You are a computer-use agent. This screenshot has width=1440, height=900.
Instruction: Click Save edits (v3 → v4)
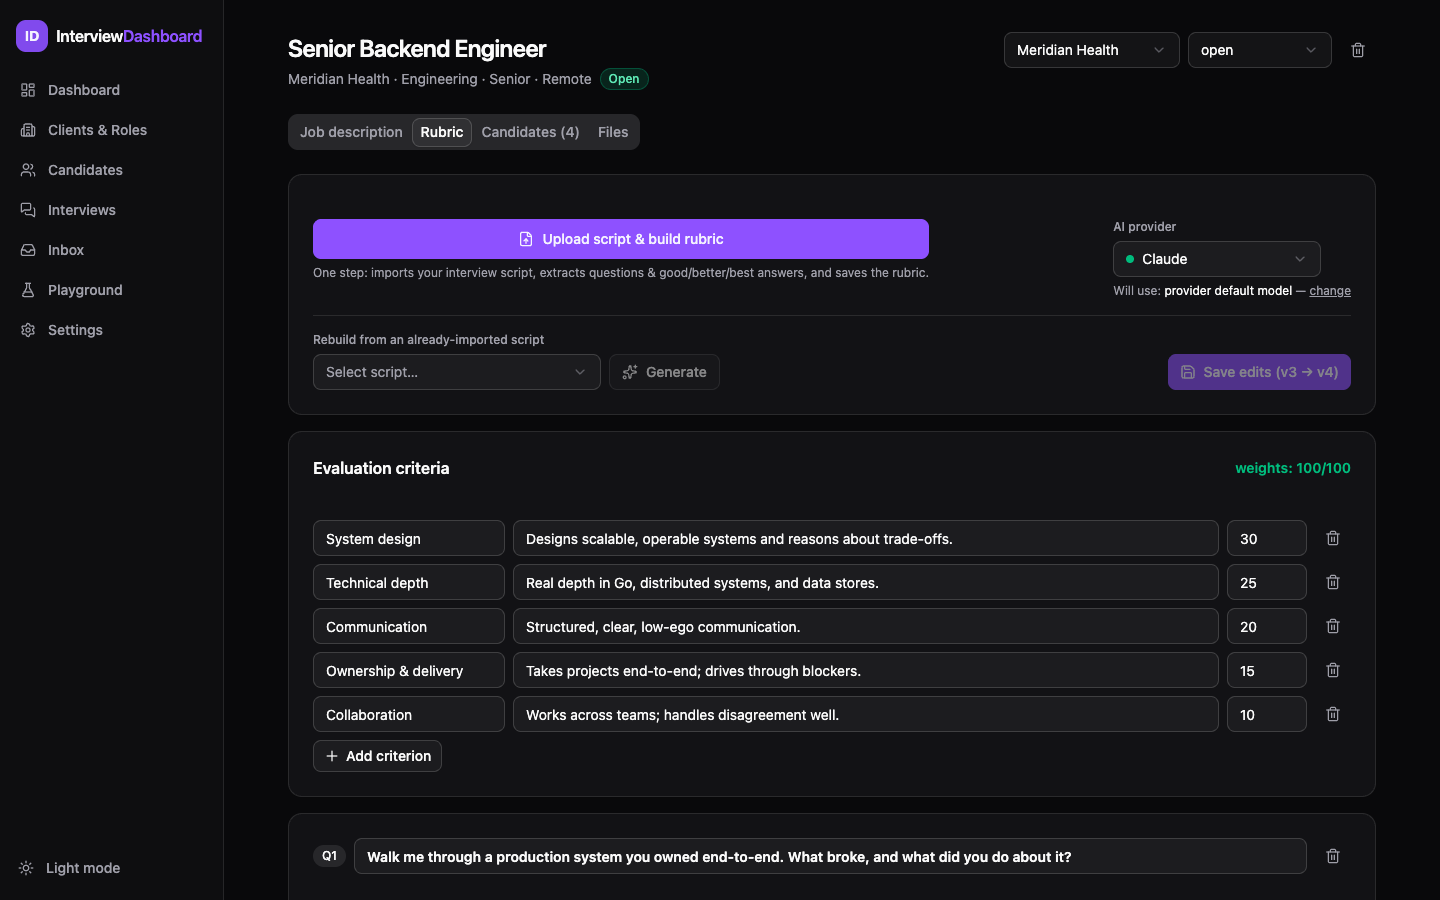1259,372
